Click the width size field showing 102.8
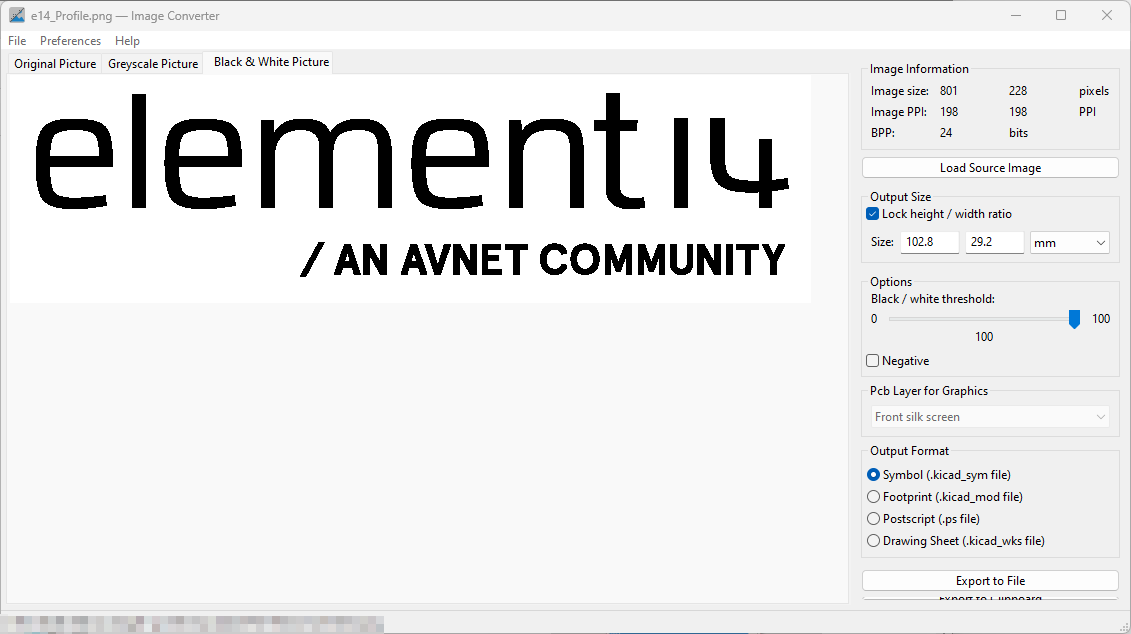1131x634 pixels. point(930,242)
